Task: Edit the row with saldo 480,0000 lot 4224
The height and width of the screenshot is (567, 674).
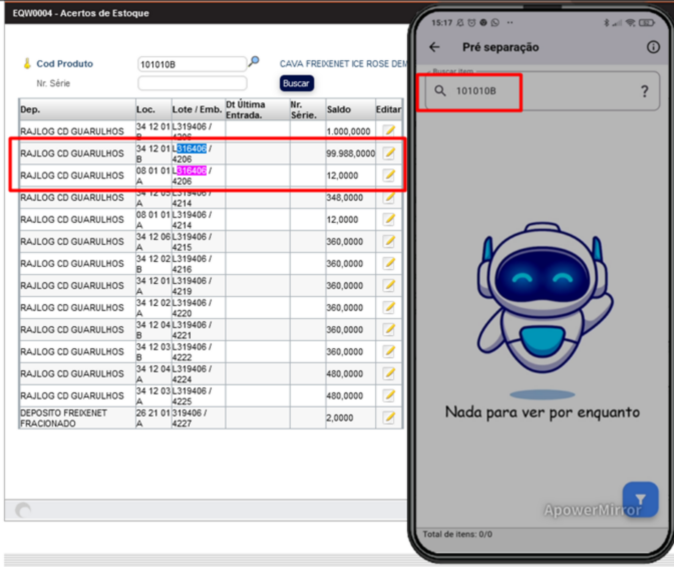Action: pos(389,373)
